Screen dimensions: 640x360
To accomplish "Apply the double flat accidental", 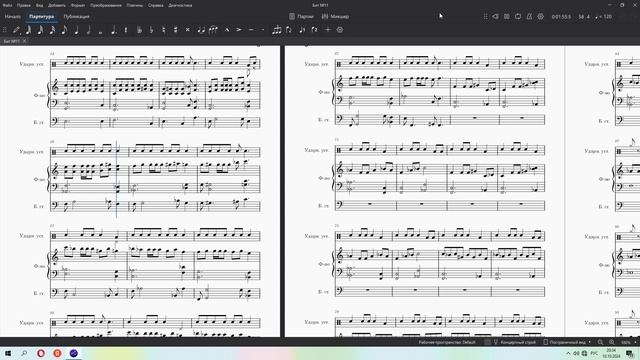I will click(x=139, y=30).
